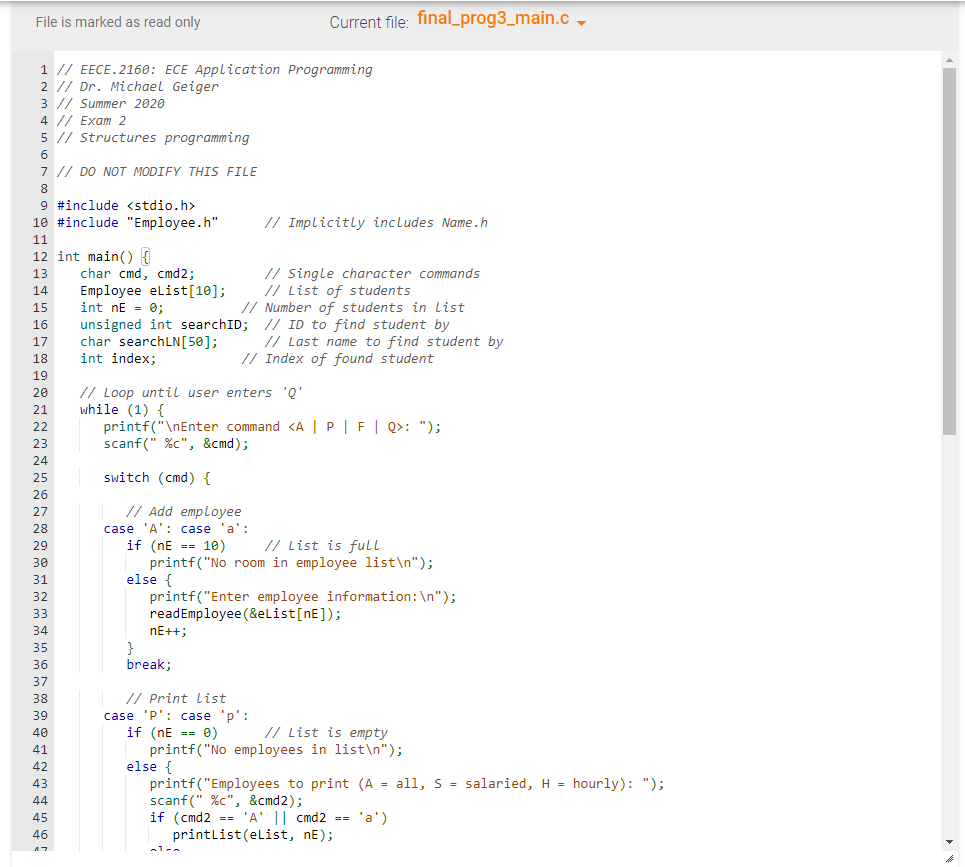Select line number 1

click(x=43, y=69)
